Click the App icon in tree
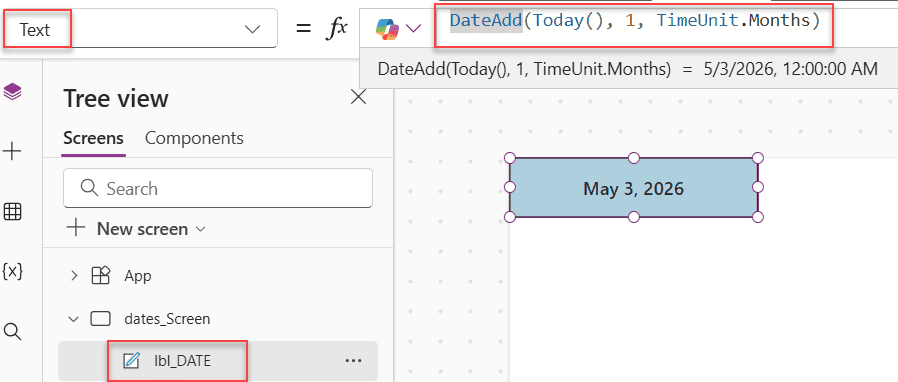Image resolution: width=898 pixels, height=382 pixels. [x=100, y=276]
